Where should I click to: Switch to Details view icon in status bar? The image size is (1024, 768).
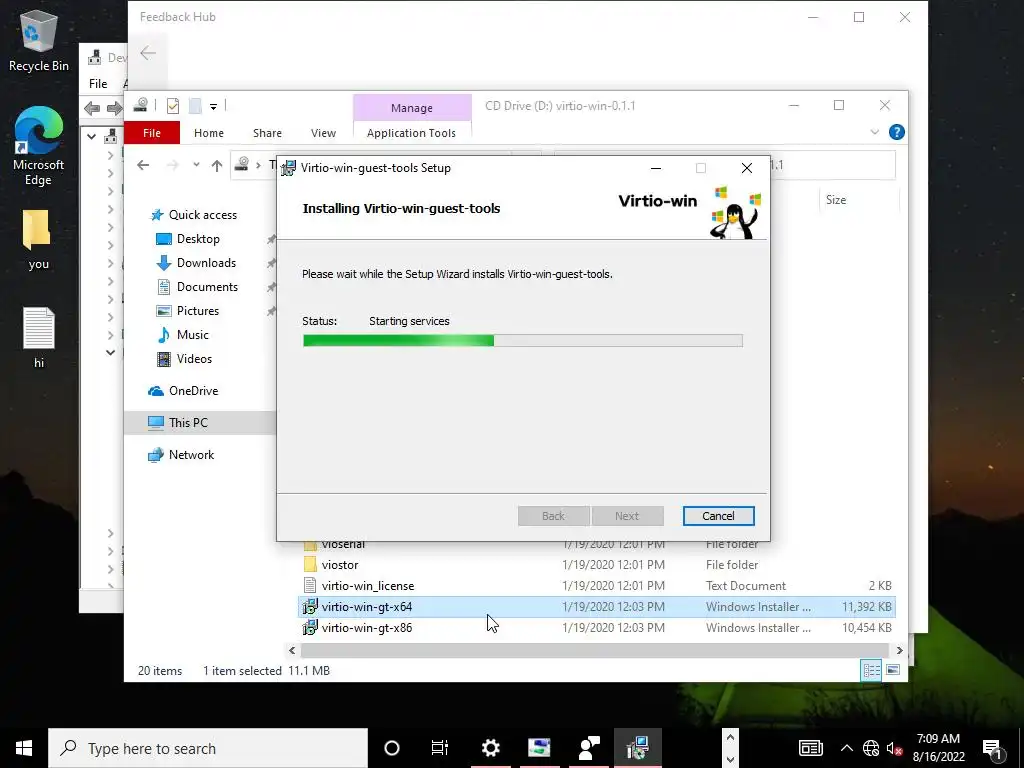point(871,670)
